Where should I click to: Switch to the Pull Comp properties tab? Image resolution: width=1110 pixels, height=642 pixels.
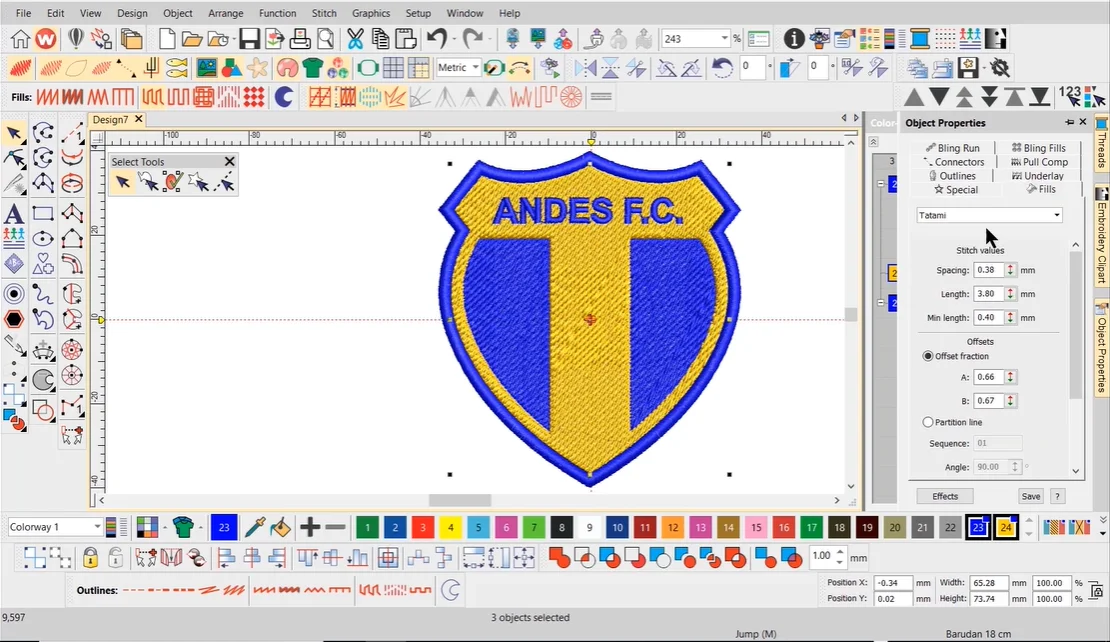tap(1039, 162)
